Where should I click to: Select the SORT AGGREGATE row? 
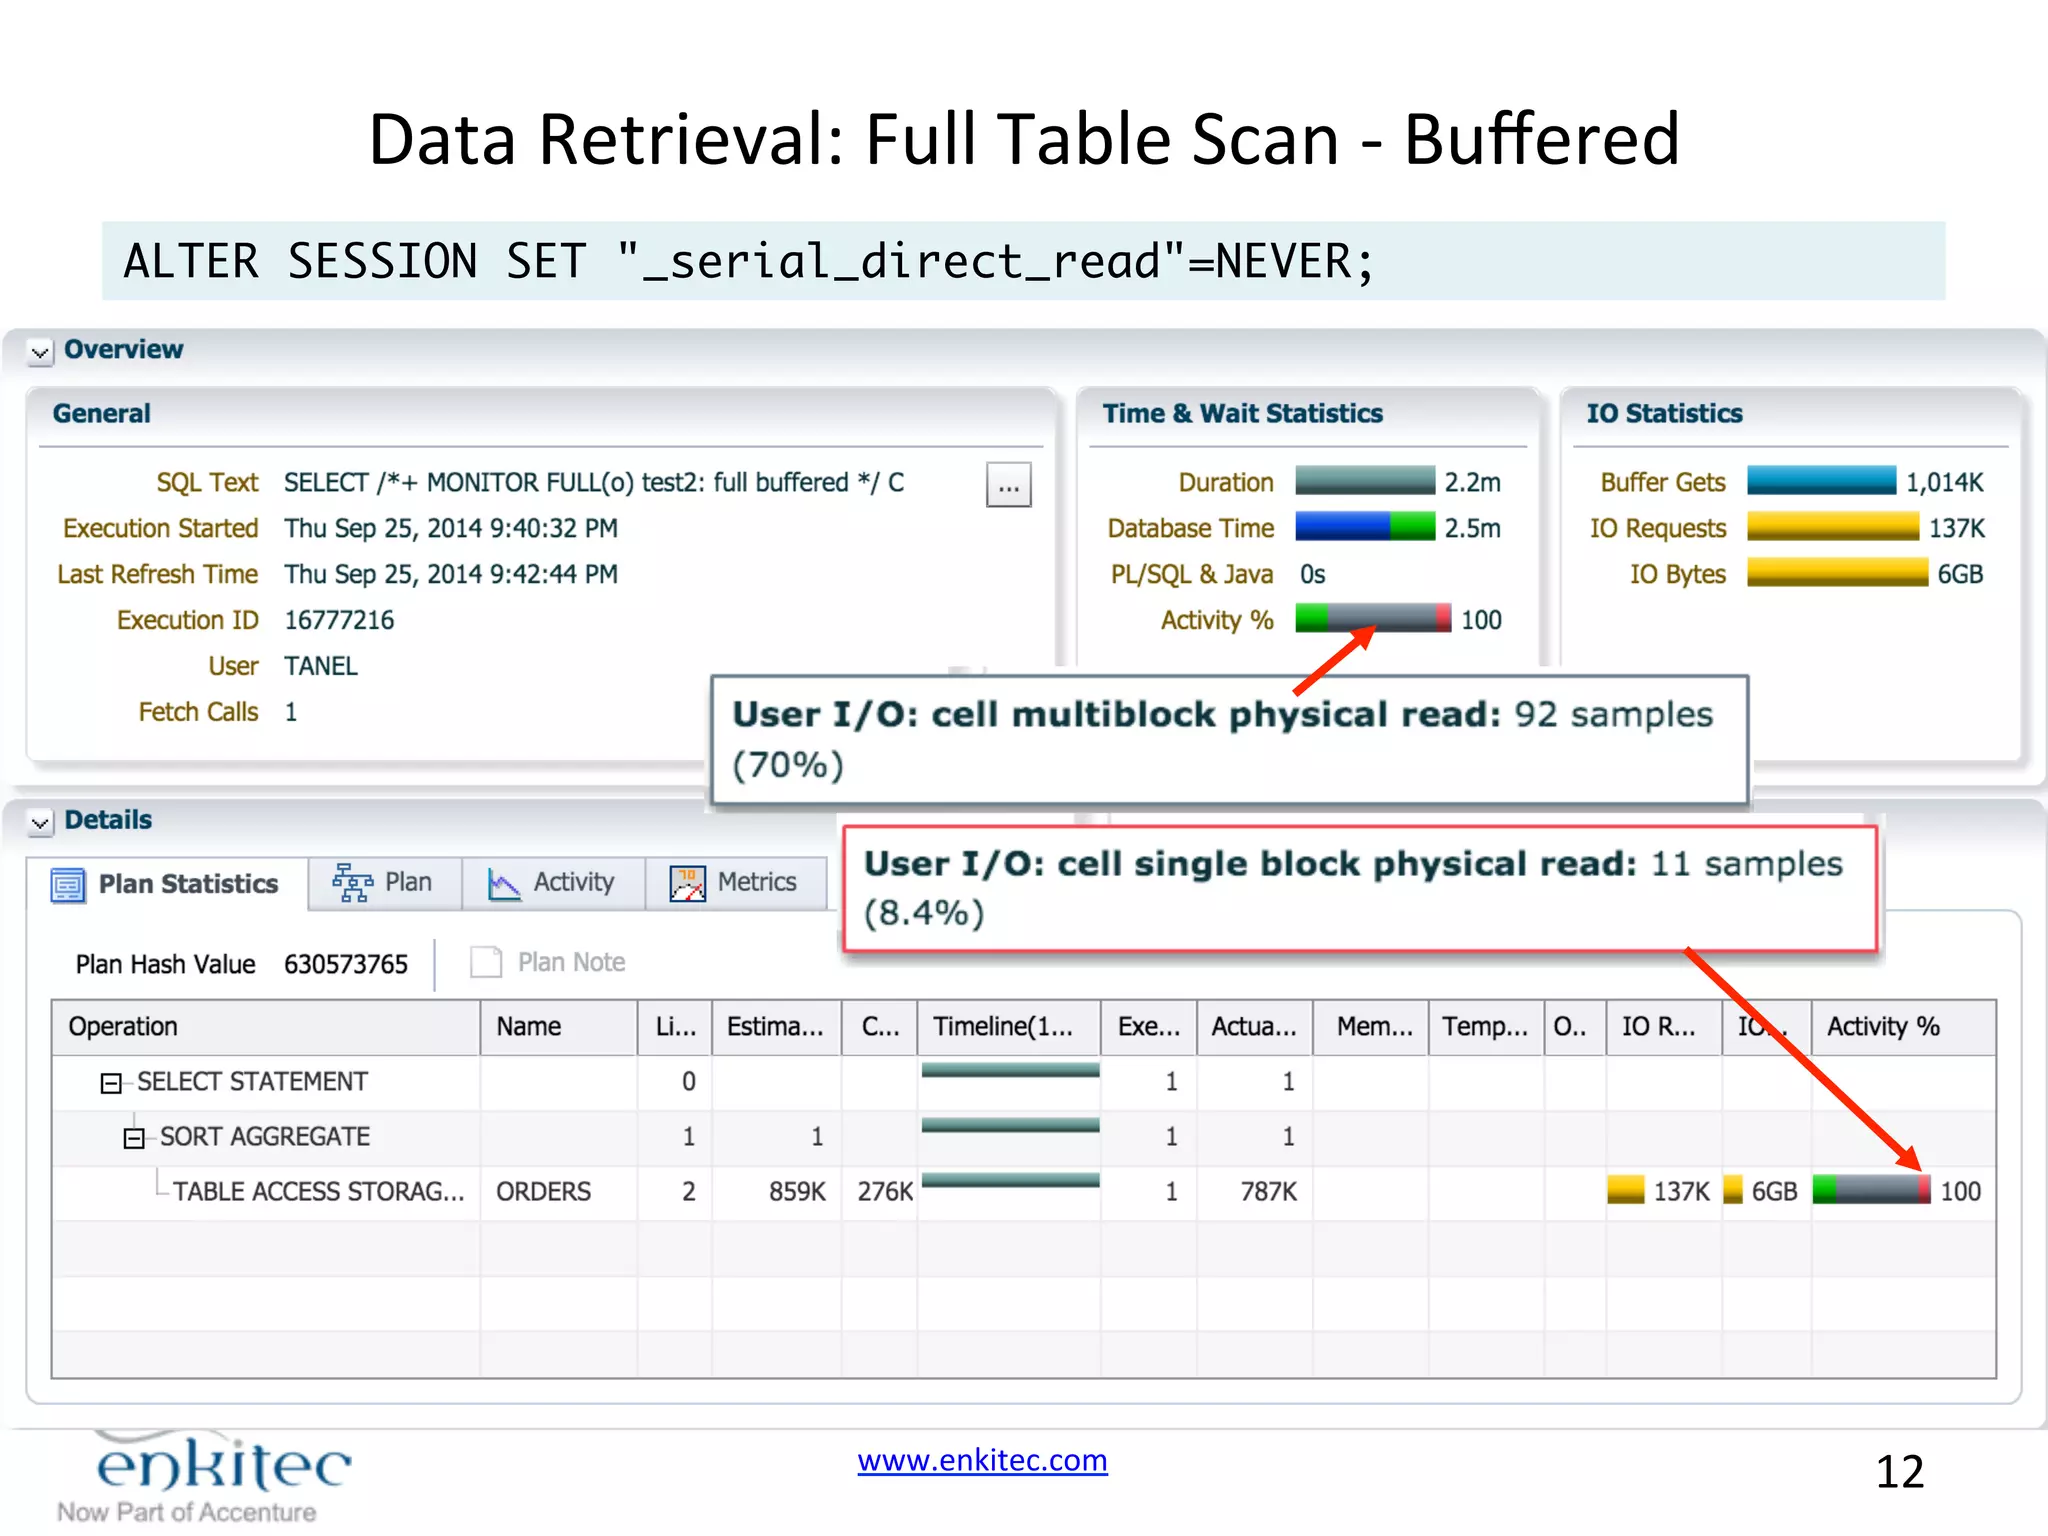(x=1024, y=1137)
